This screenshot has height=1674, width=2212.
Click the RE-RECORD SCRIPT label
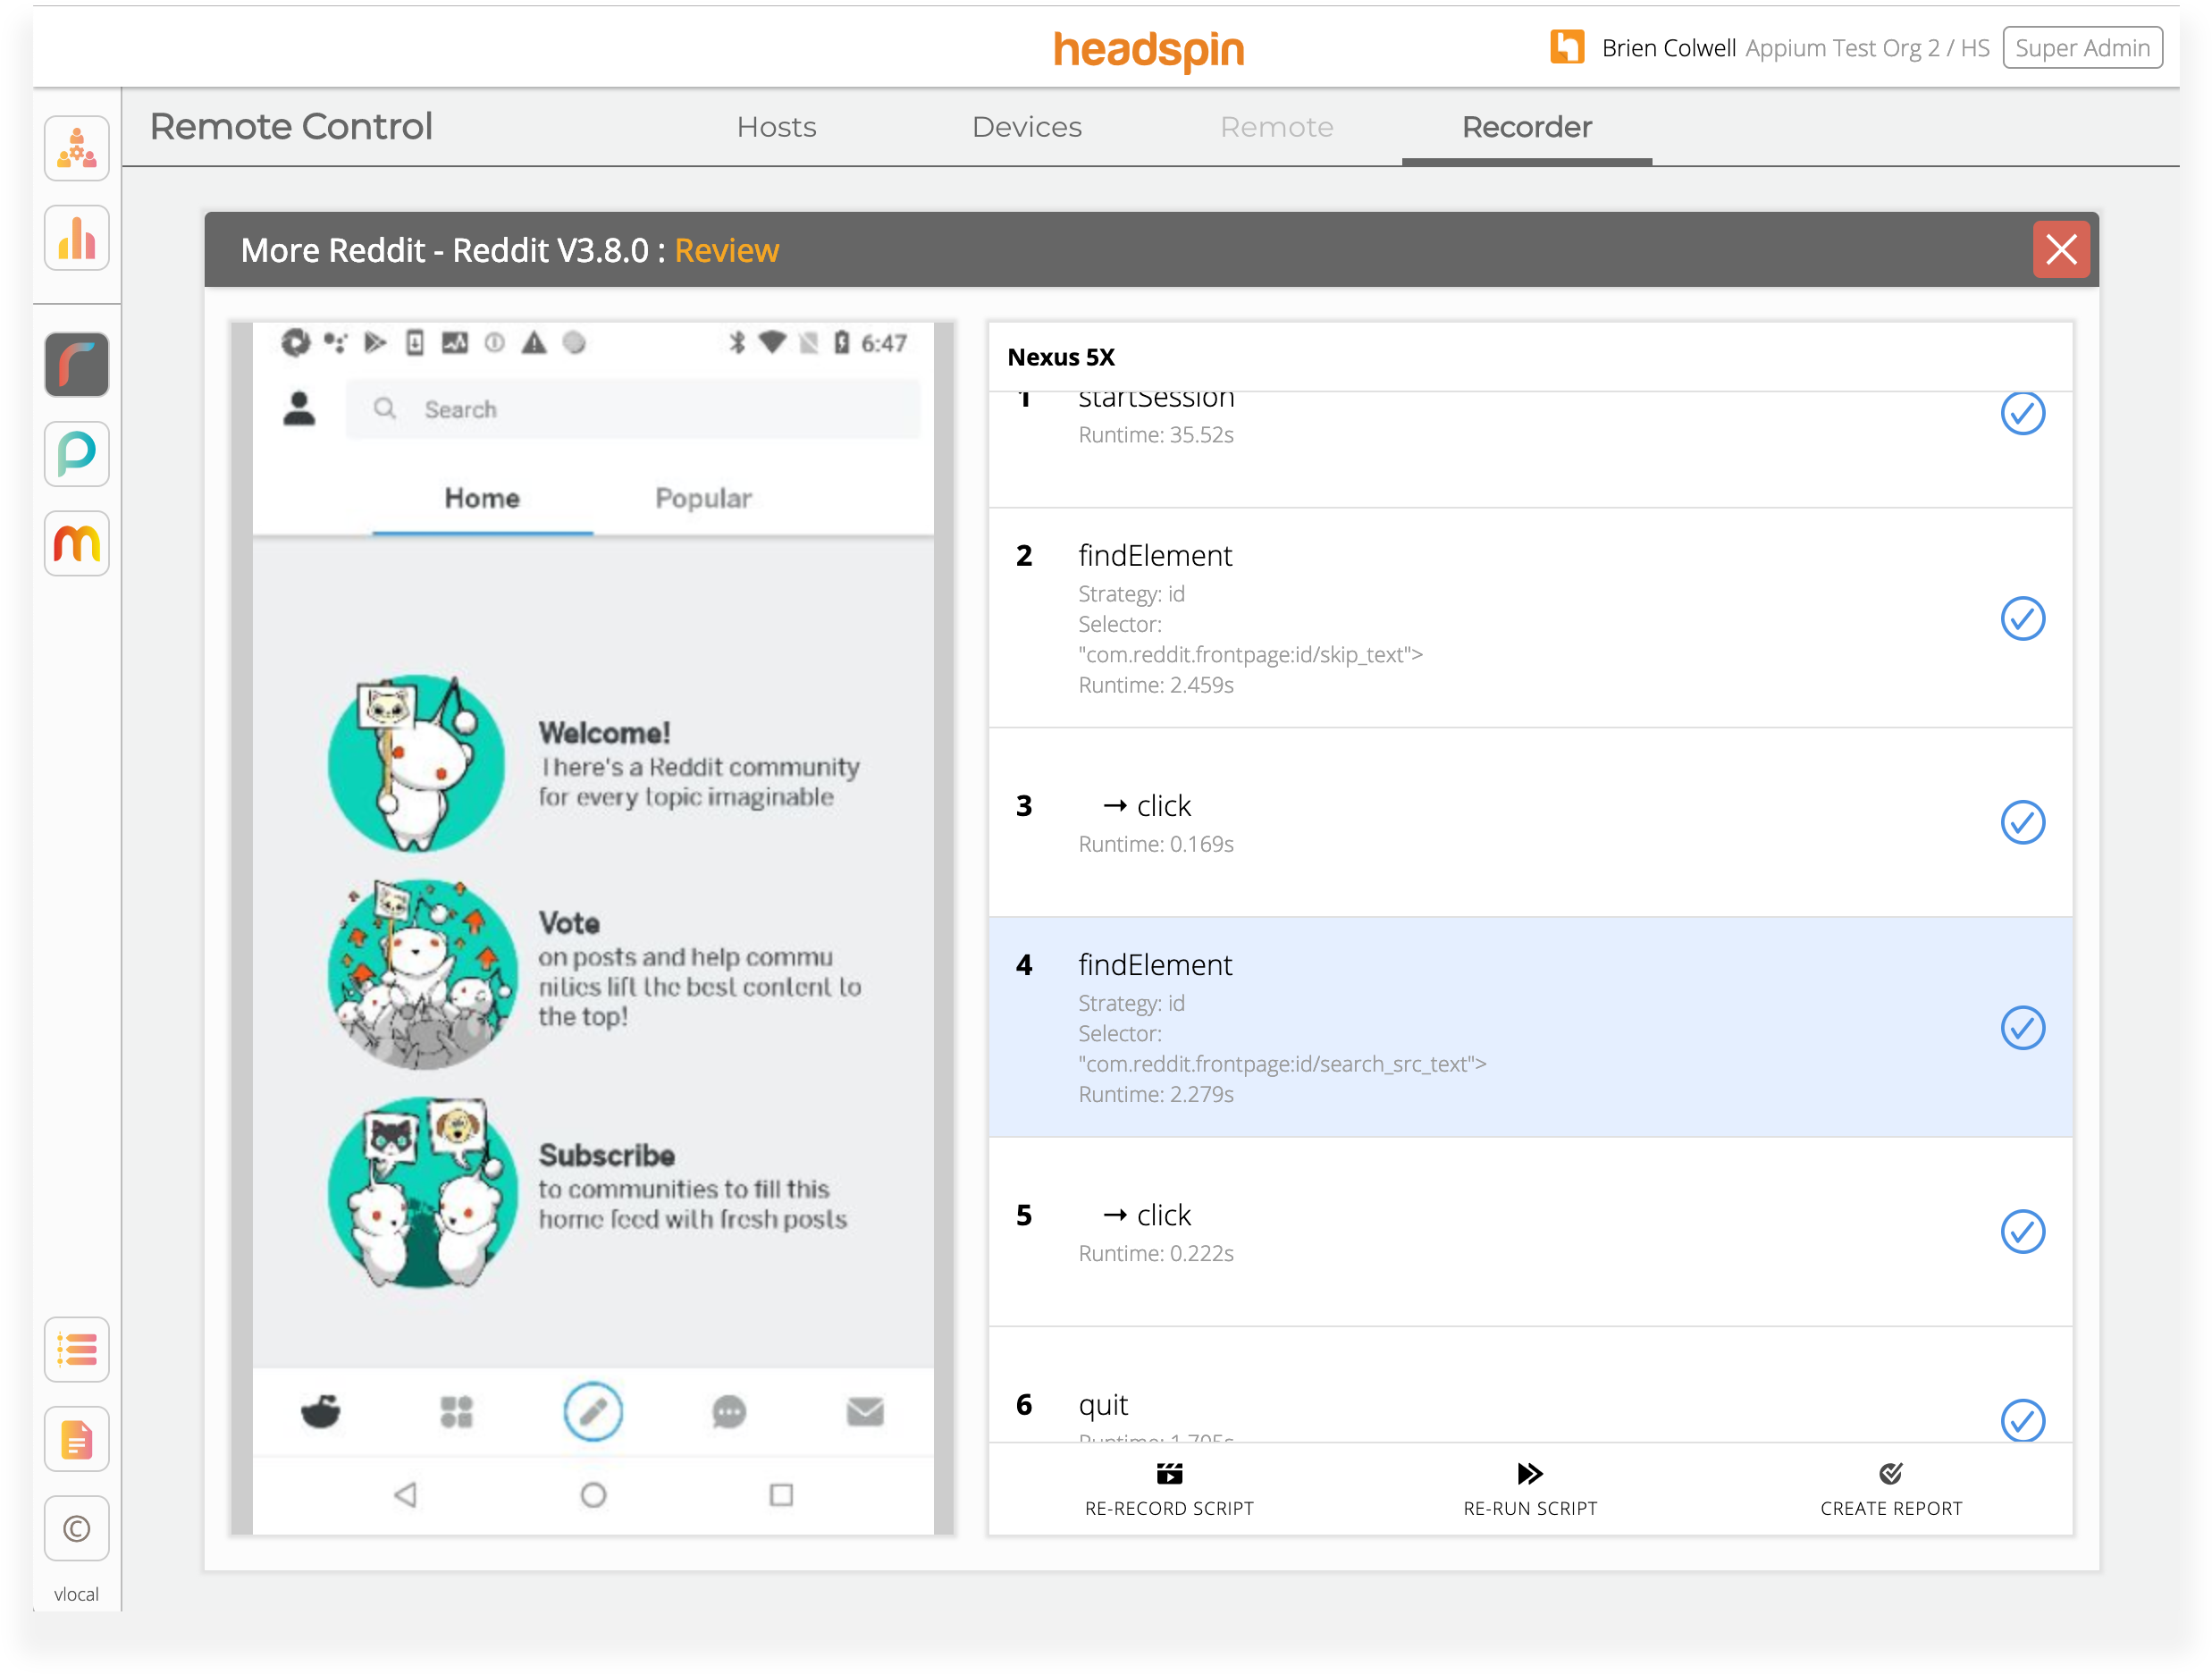pos(1169,1508)
